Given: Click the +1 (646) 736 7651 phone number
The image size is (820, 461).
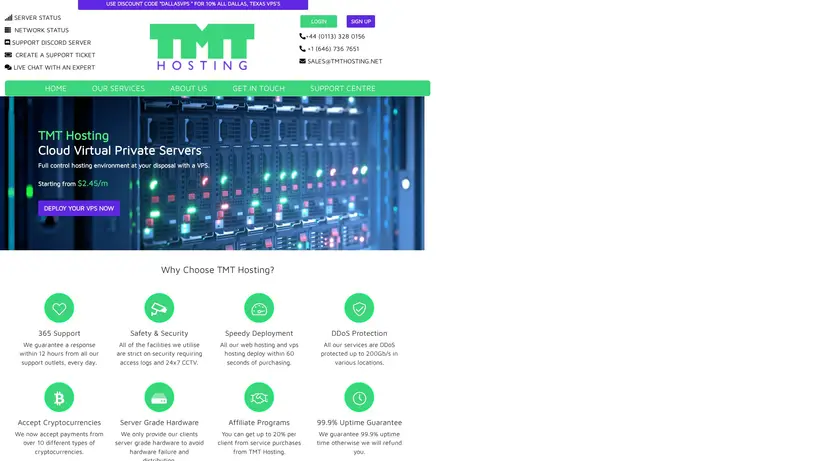Looking at the screenshot, I should tap(333, 49).
